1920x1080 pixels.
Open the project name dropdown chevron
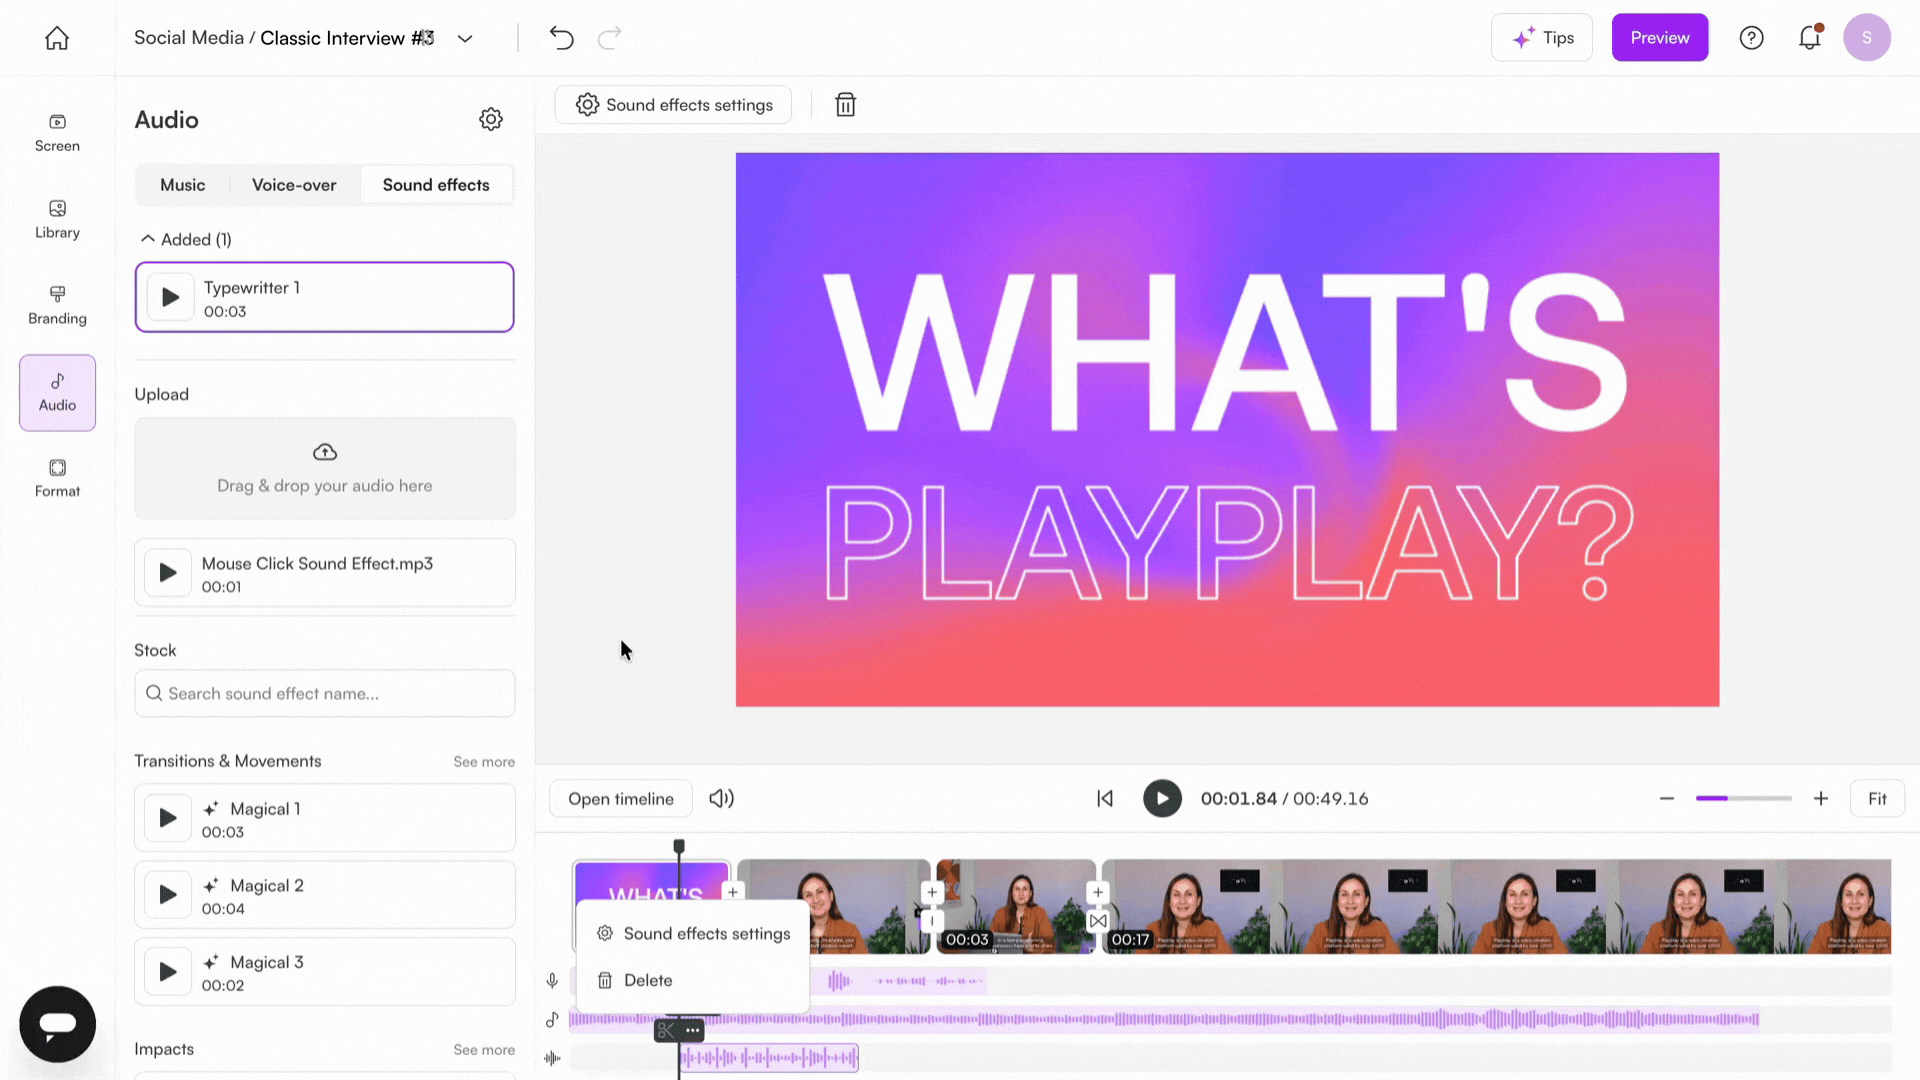click(x=465, y=39)
